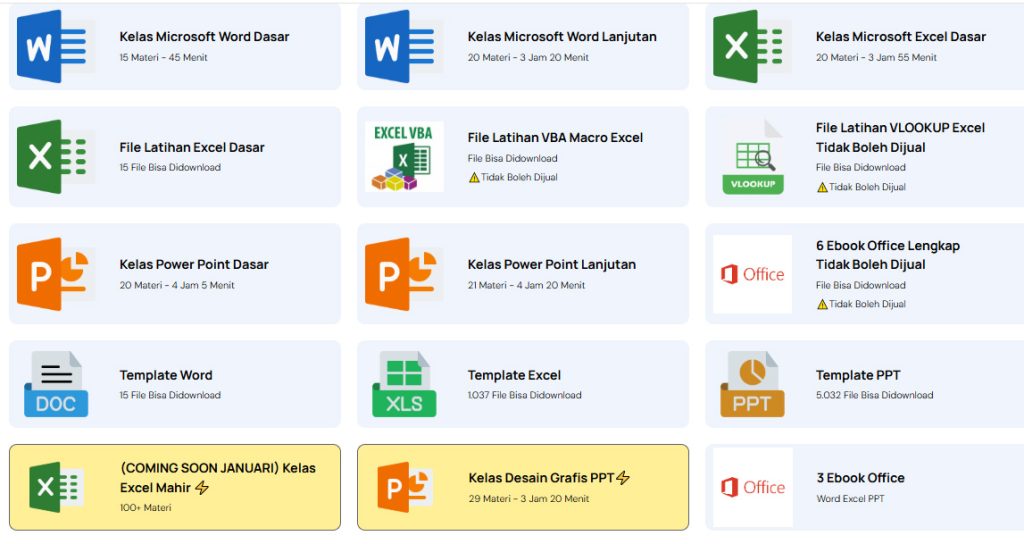The image size is (1024, 544).
Task: Open Template Excel title
Action: 515,376
